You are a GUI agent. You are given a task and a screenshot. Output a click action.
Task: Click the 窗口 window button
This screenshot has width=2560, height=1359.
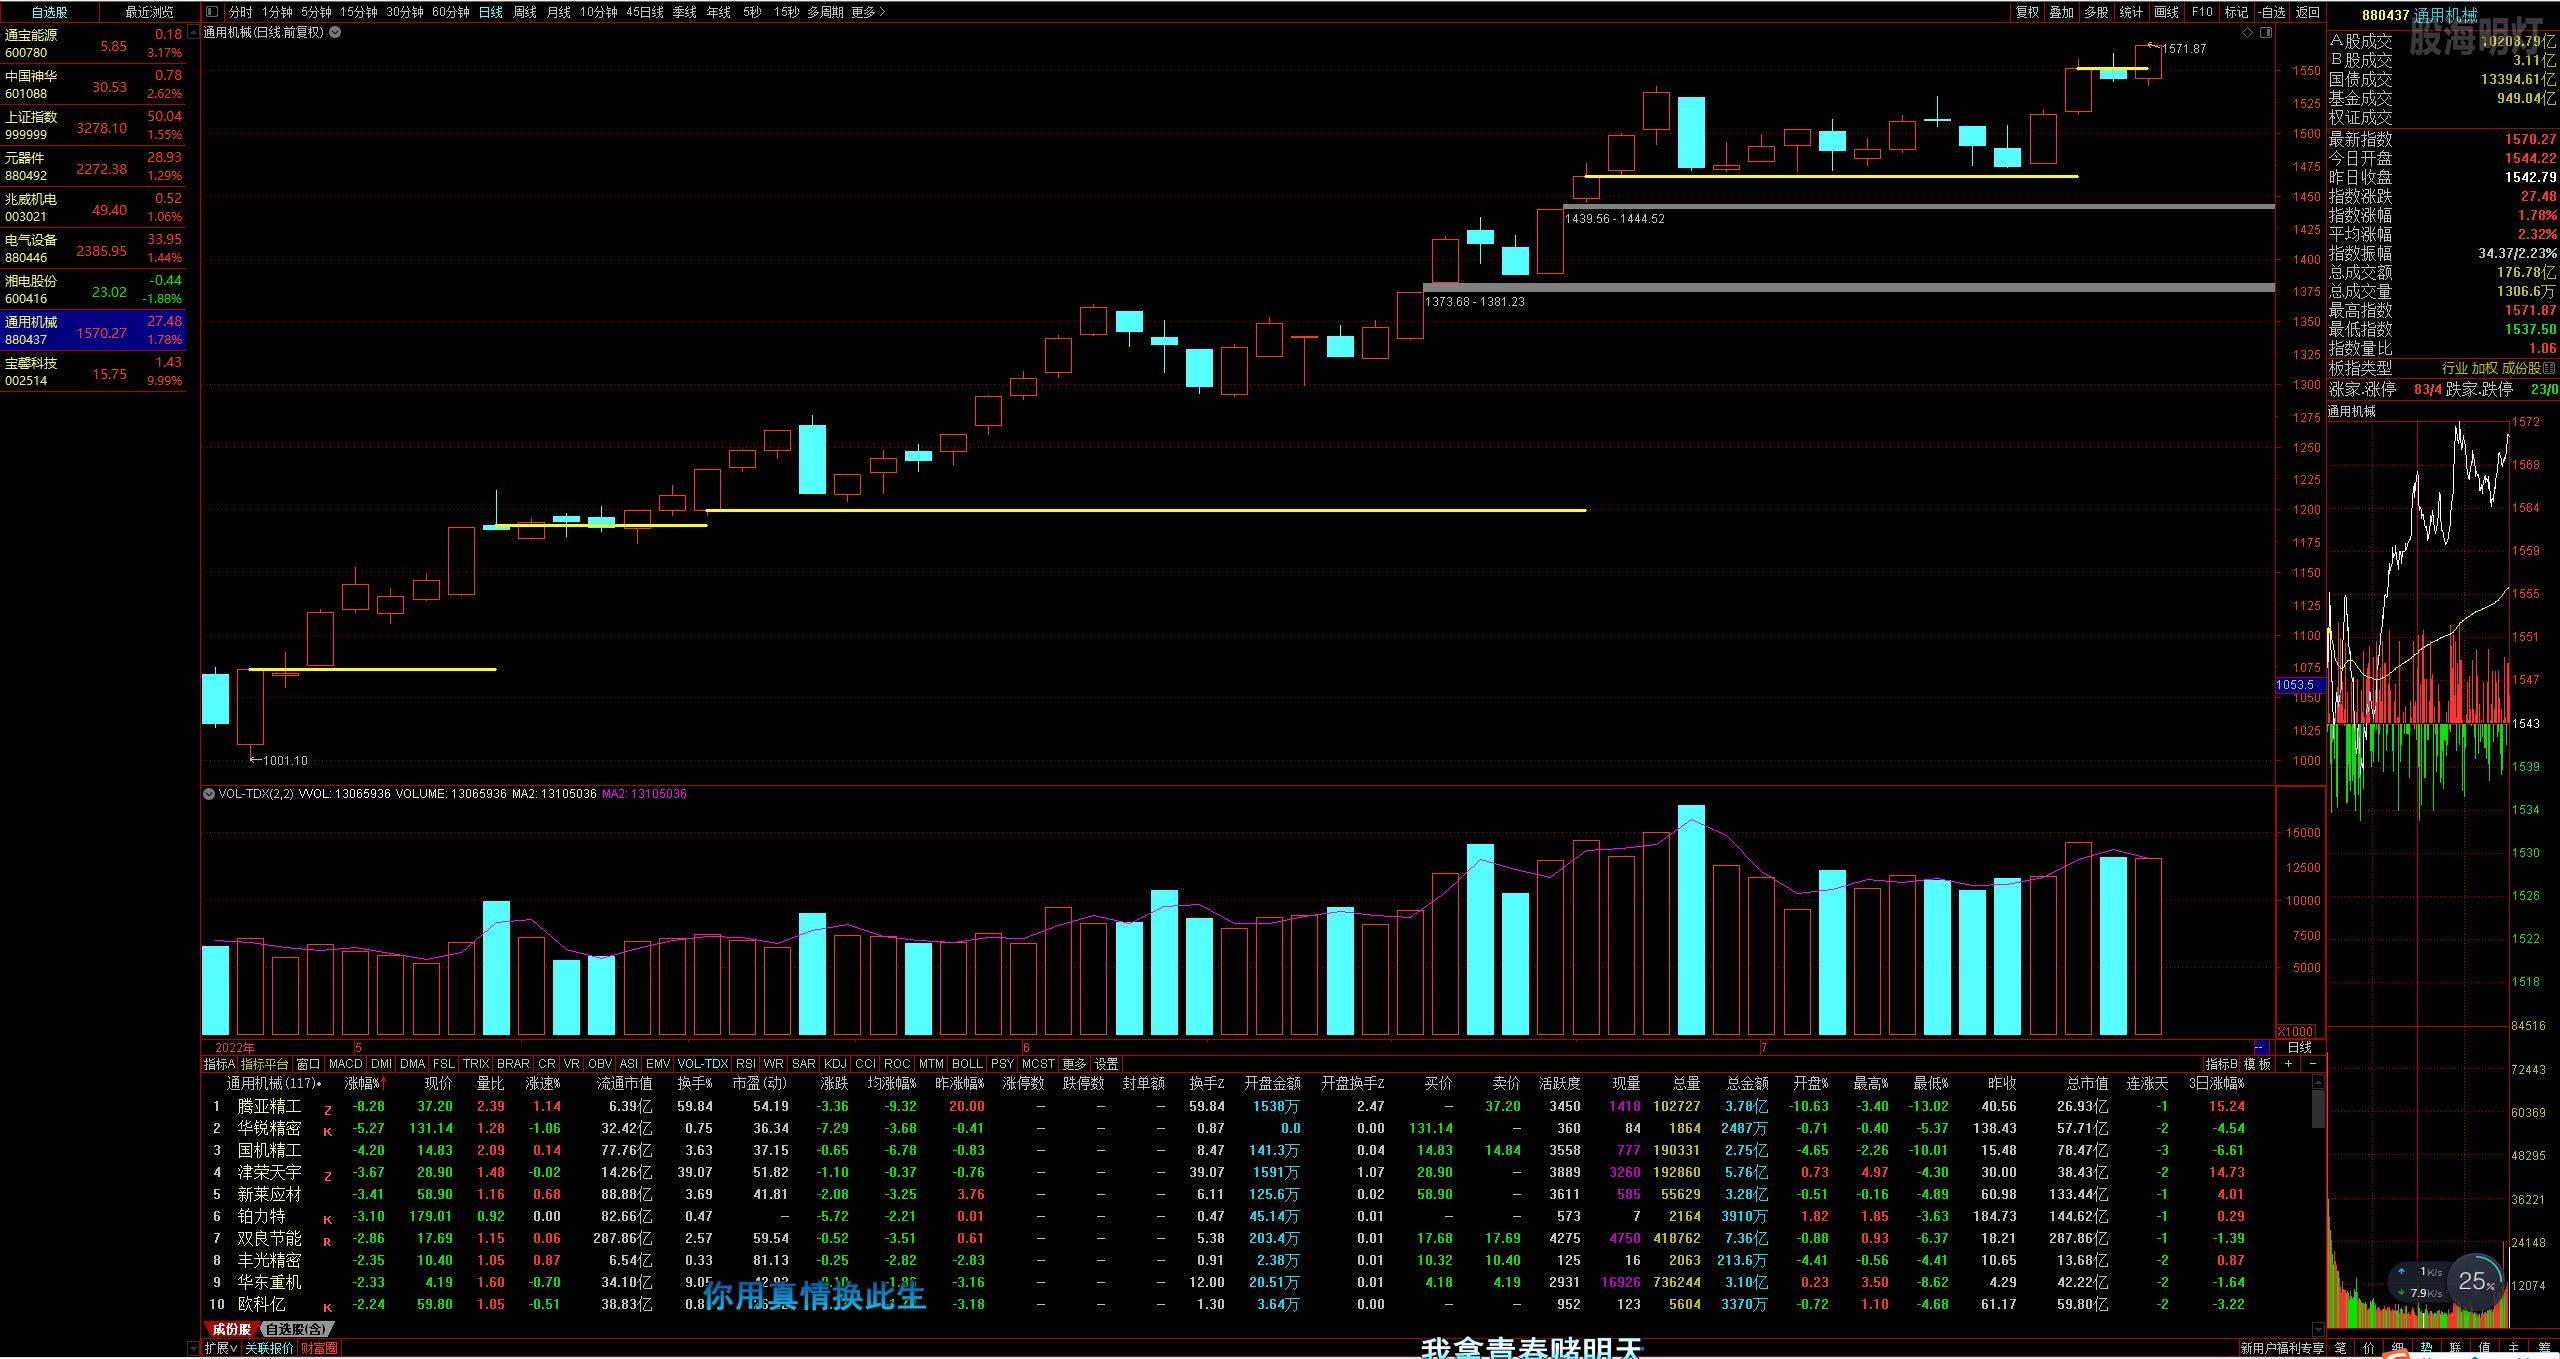click(308, 1064)
